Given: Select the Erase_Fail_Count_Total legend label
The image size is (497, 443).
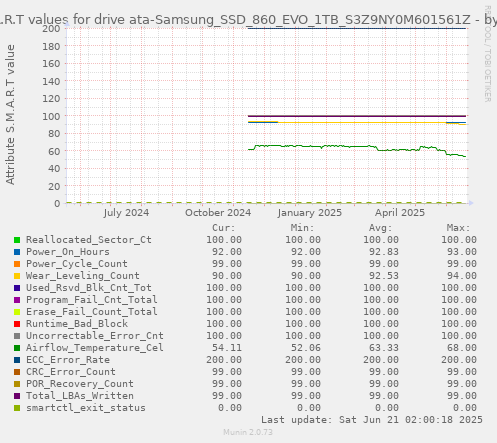Looking at the screenshot, I should 92,312.
